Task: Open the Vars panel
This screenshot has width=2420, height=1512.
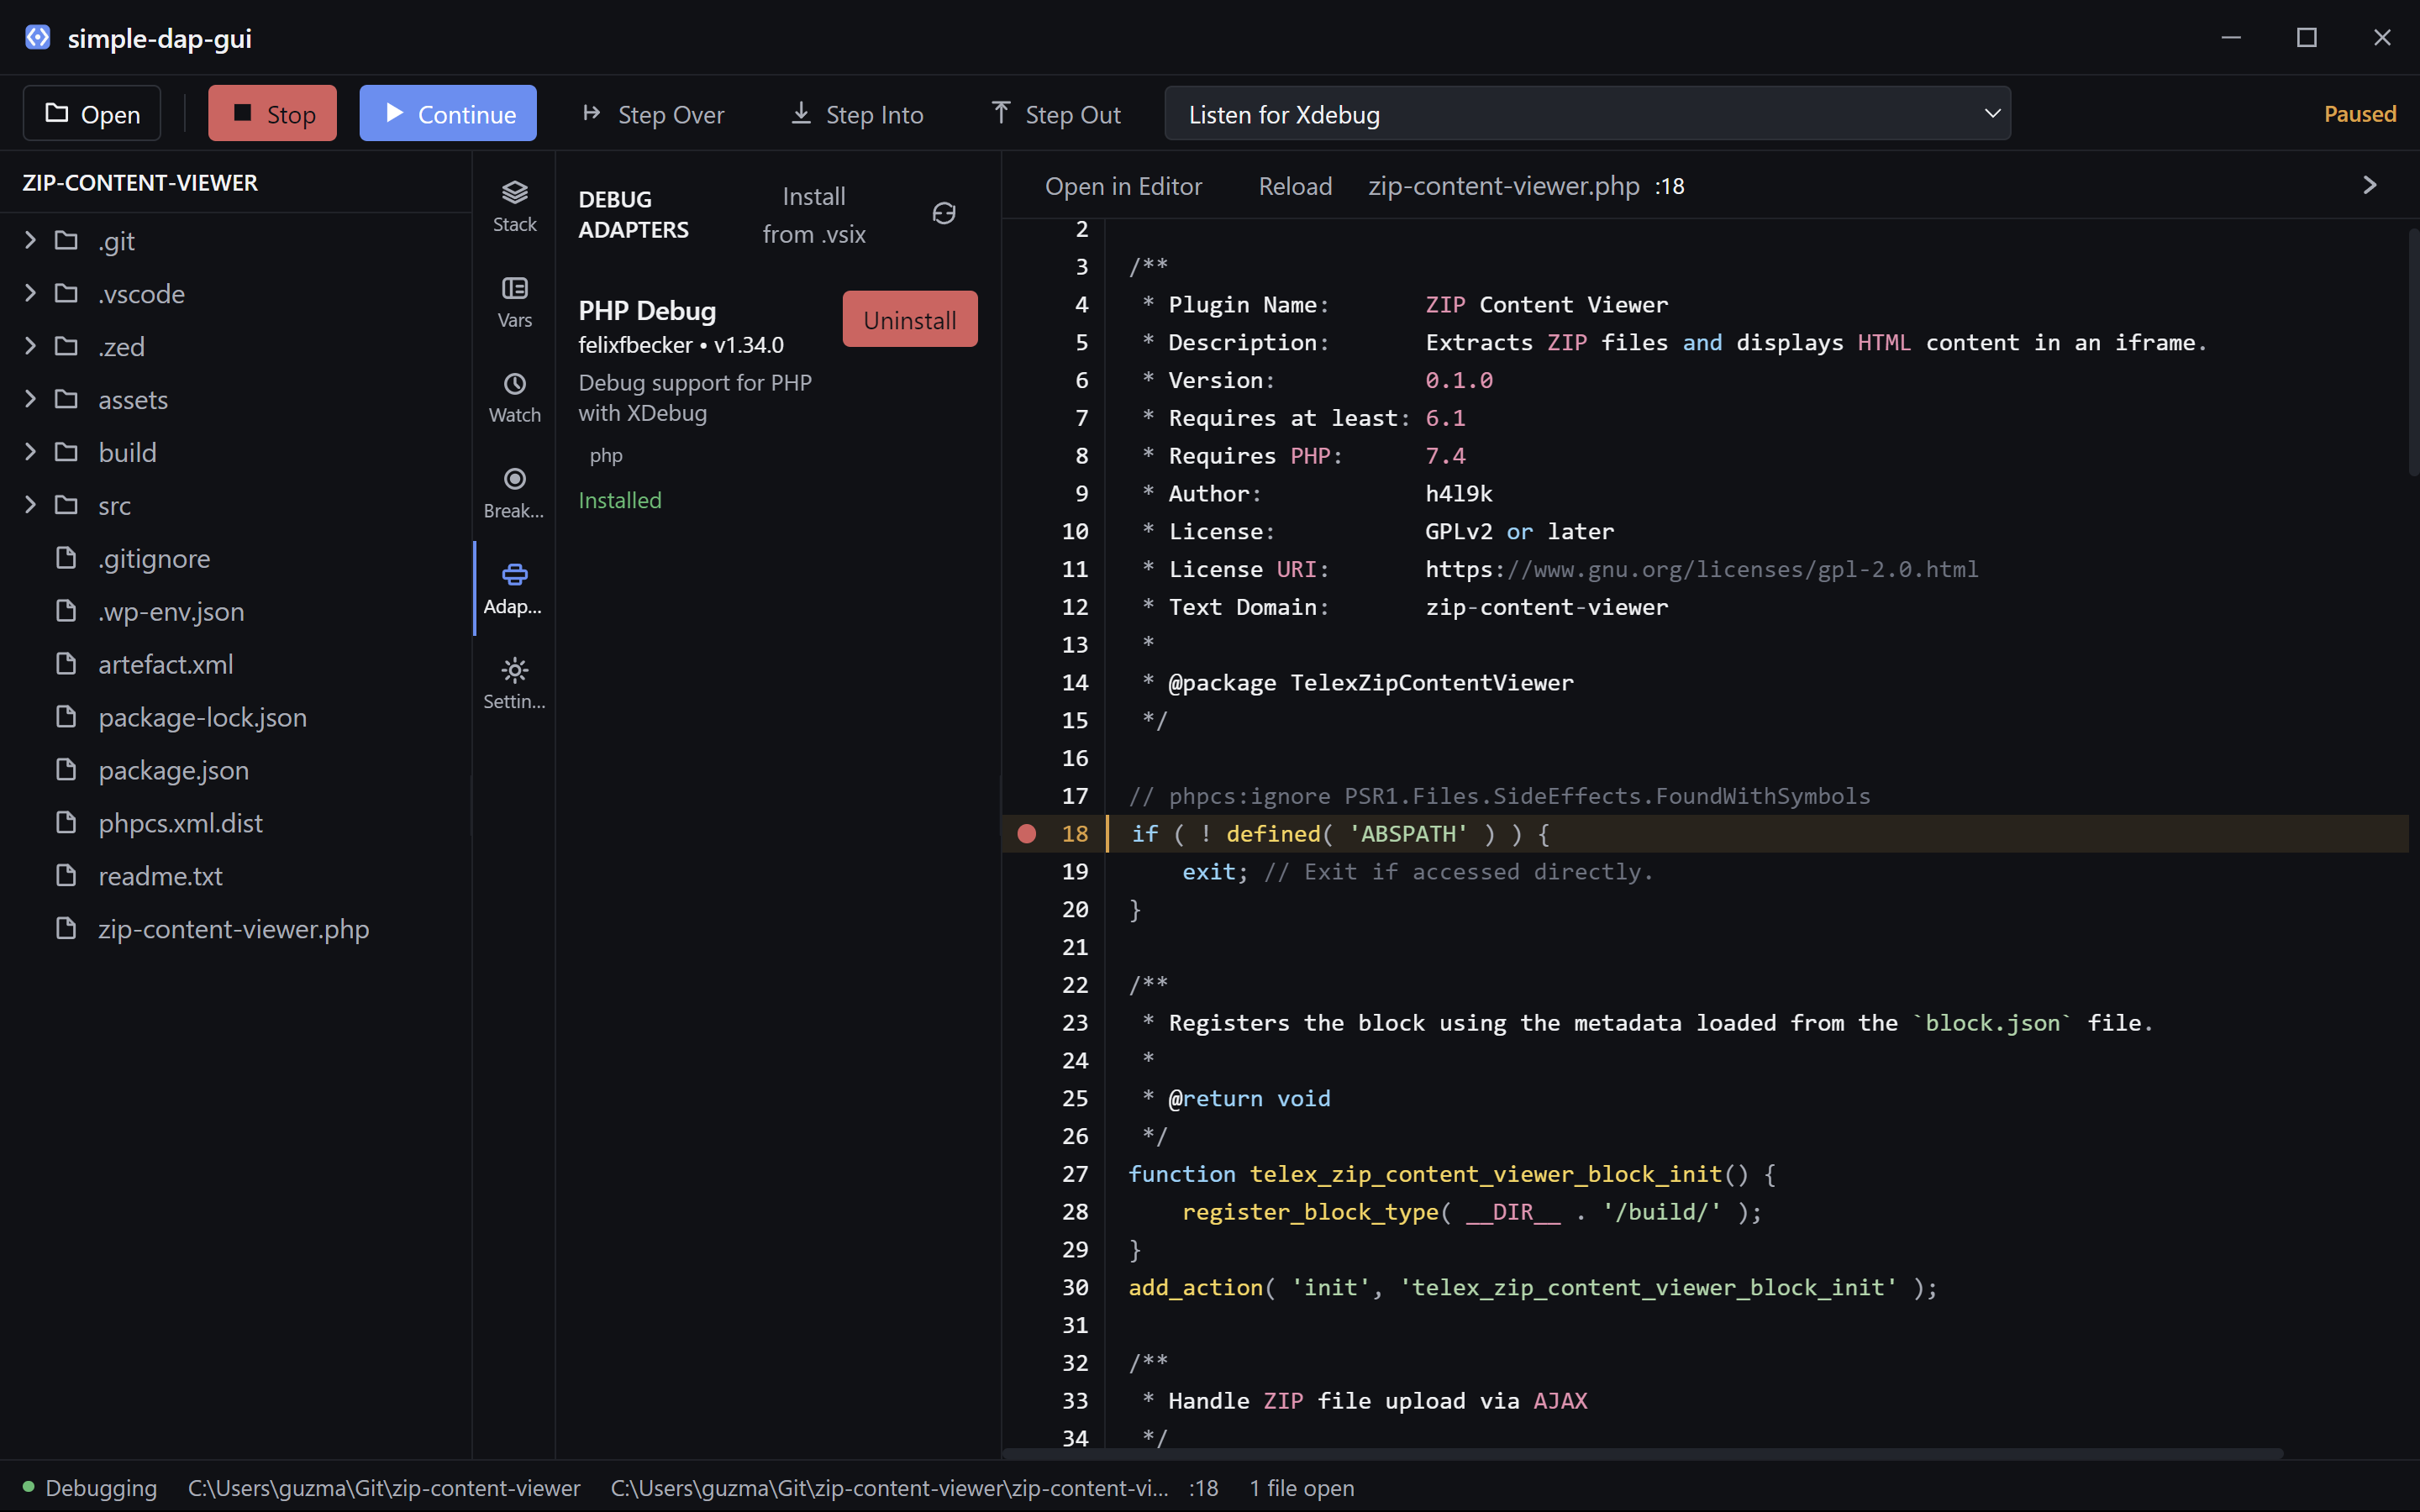Action: pos(514,302)
